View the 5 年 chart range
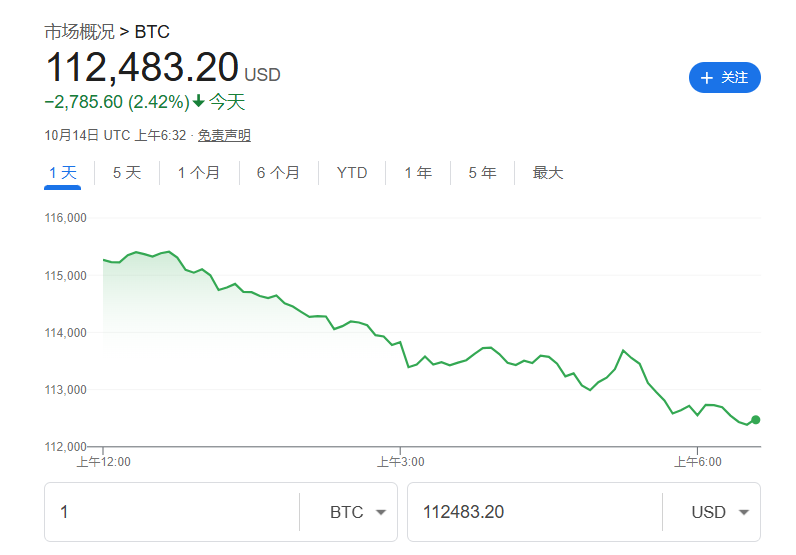The height and width of the screenshot is (555, 796). [482, 173]
